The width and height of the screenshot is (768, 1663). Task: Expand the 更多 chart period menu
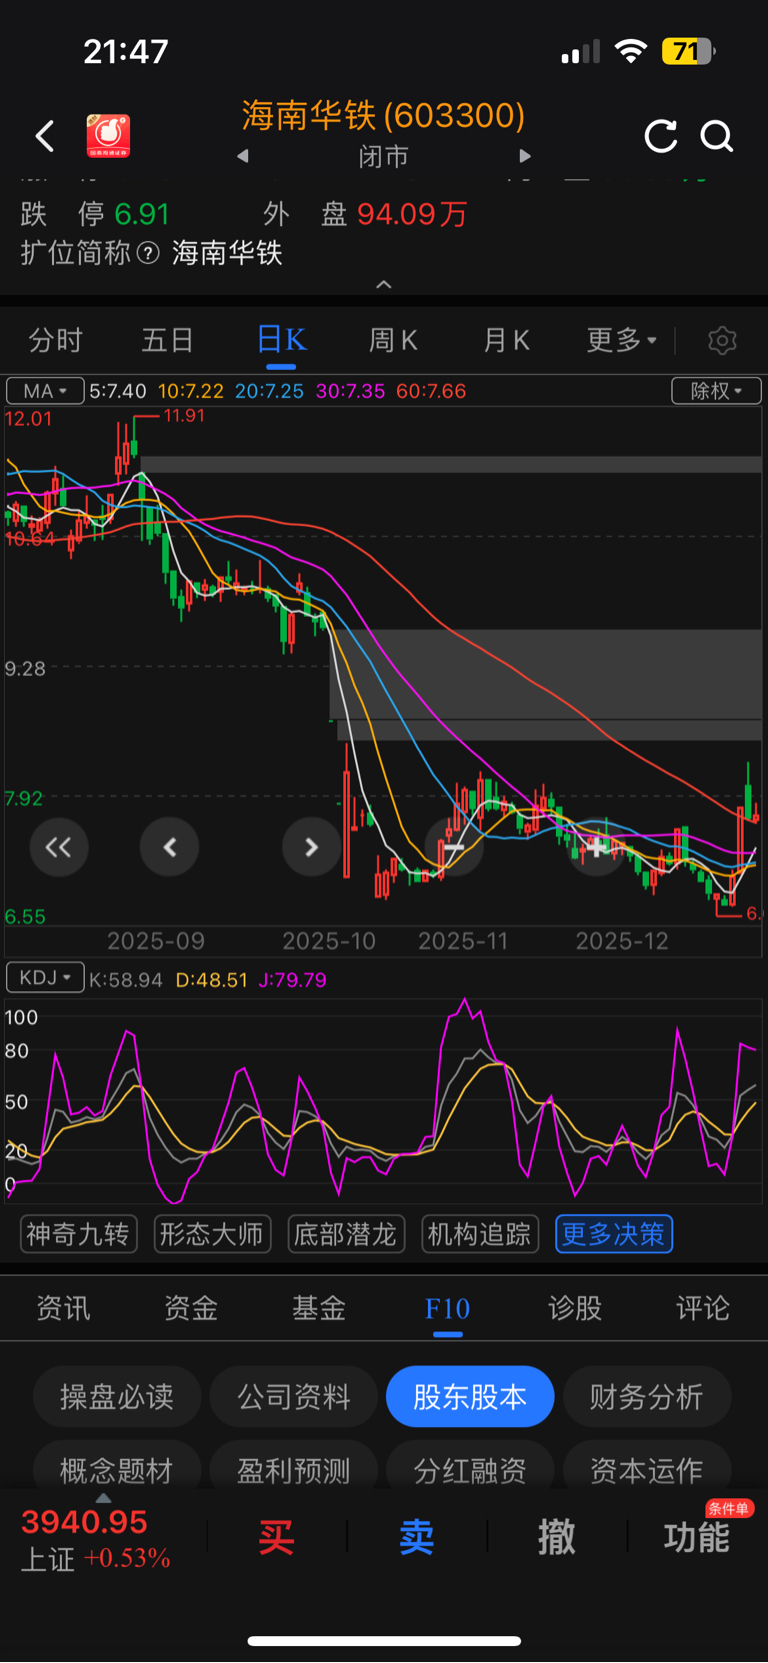click(x=621, y=341)
